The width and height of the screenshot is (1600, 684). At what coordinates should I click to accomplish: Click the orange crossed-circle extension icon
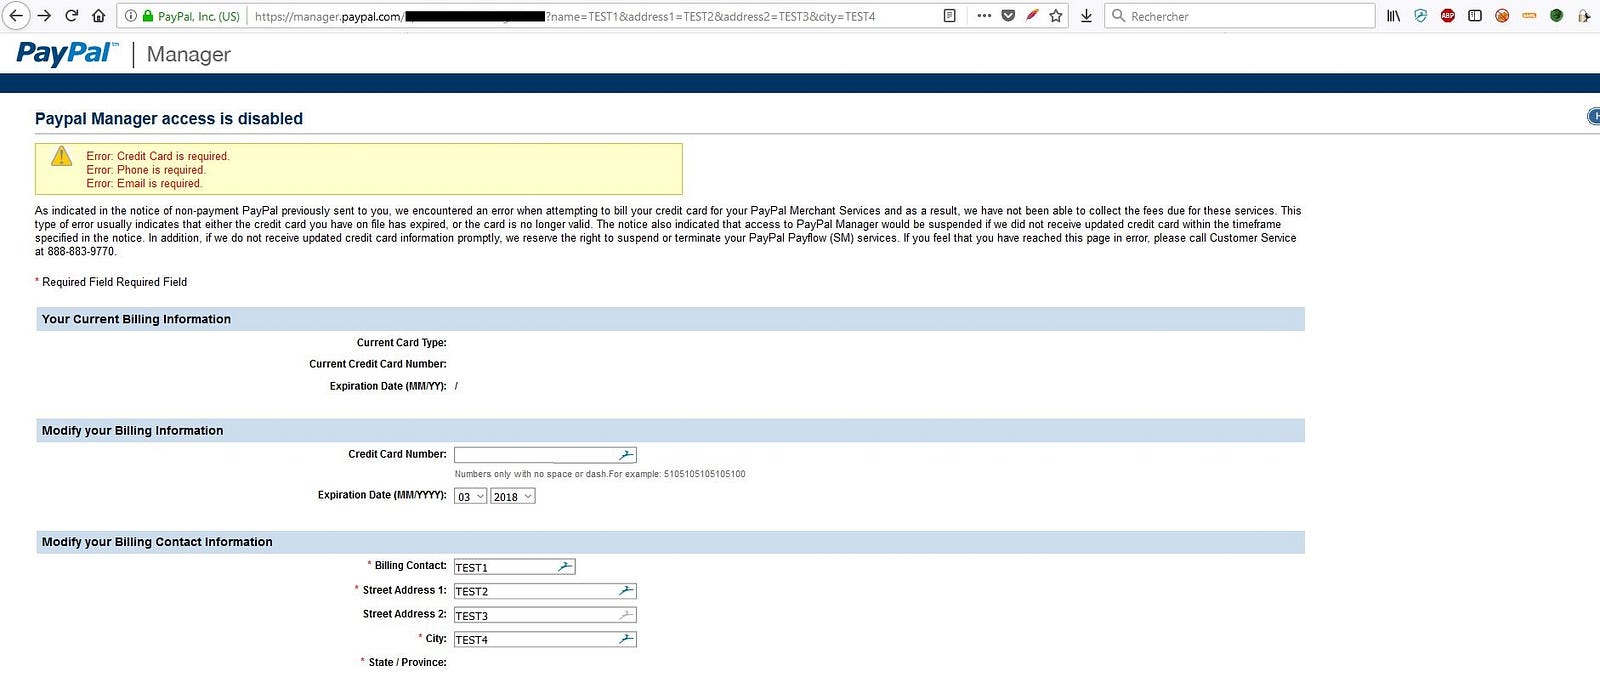click(x=1501, y=16)
